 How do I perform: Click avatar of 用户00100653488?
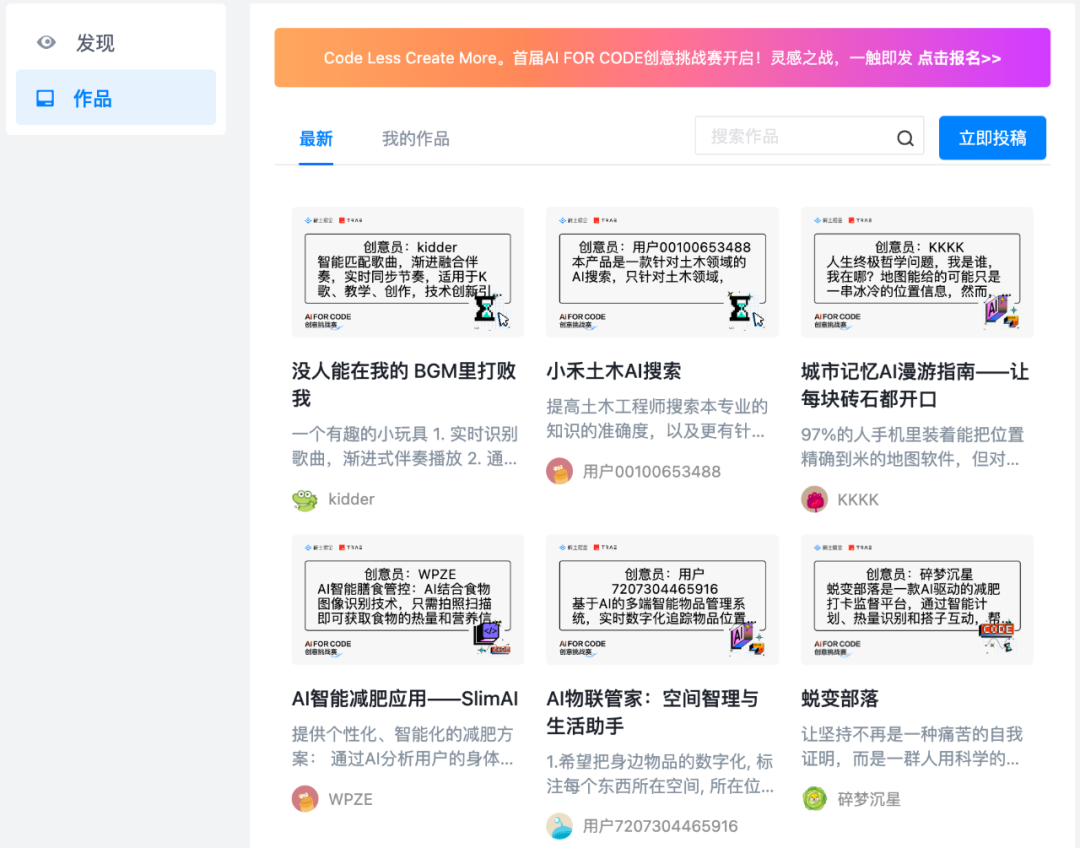tap(559, 471)
